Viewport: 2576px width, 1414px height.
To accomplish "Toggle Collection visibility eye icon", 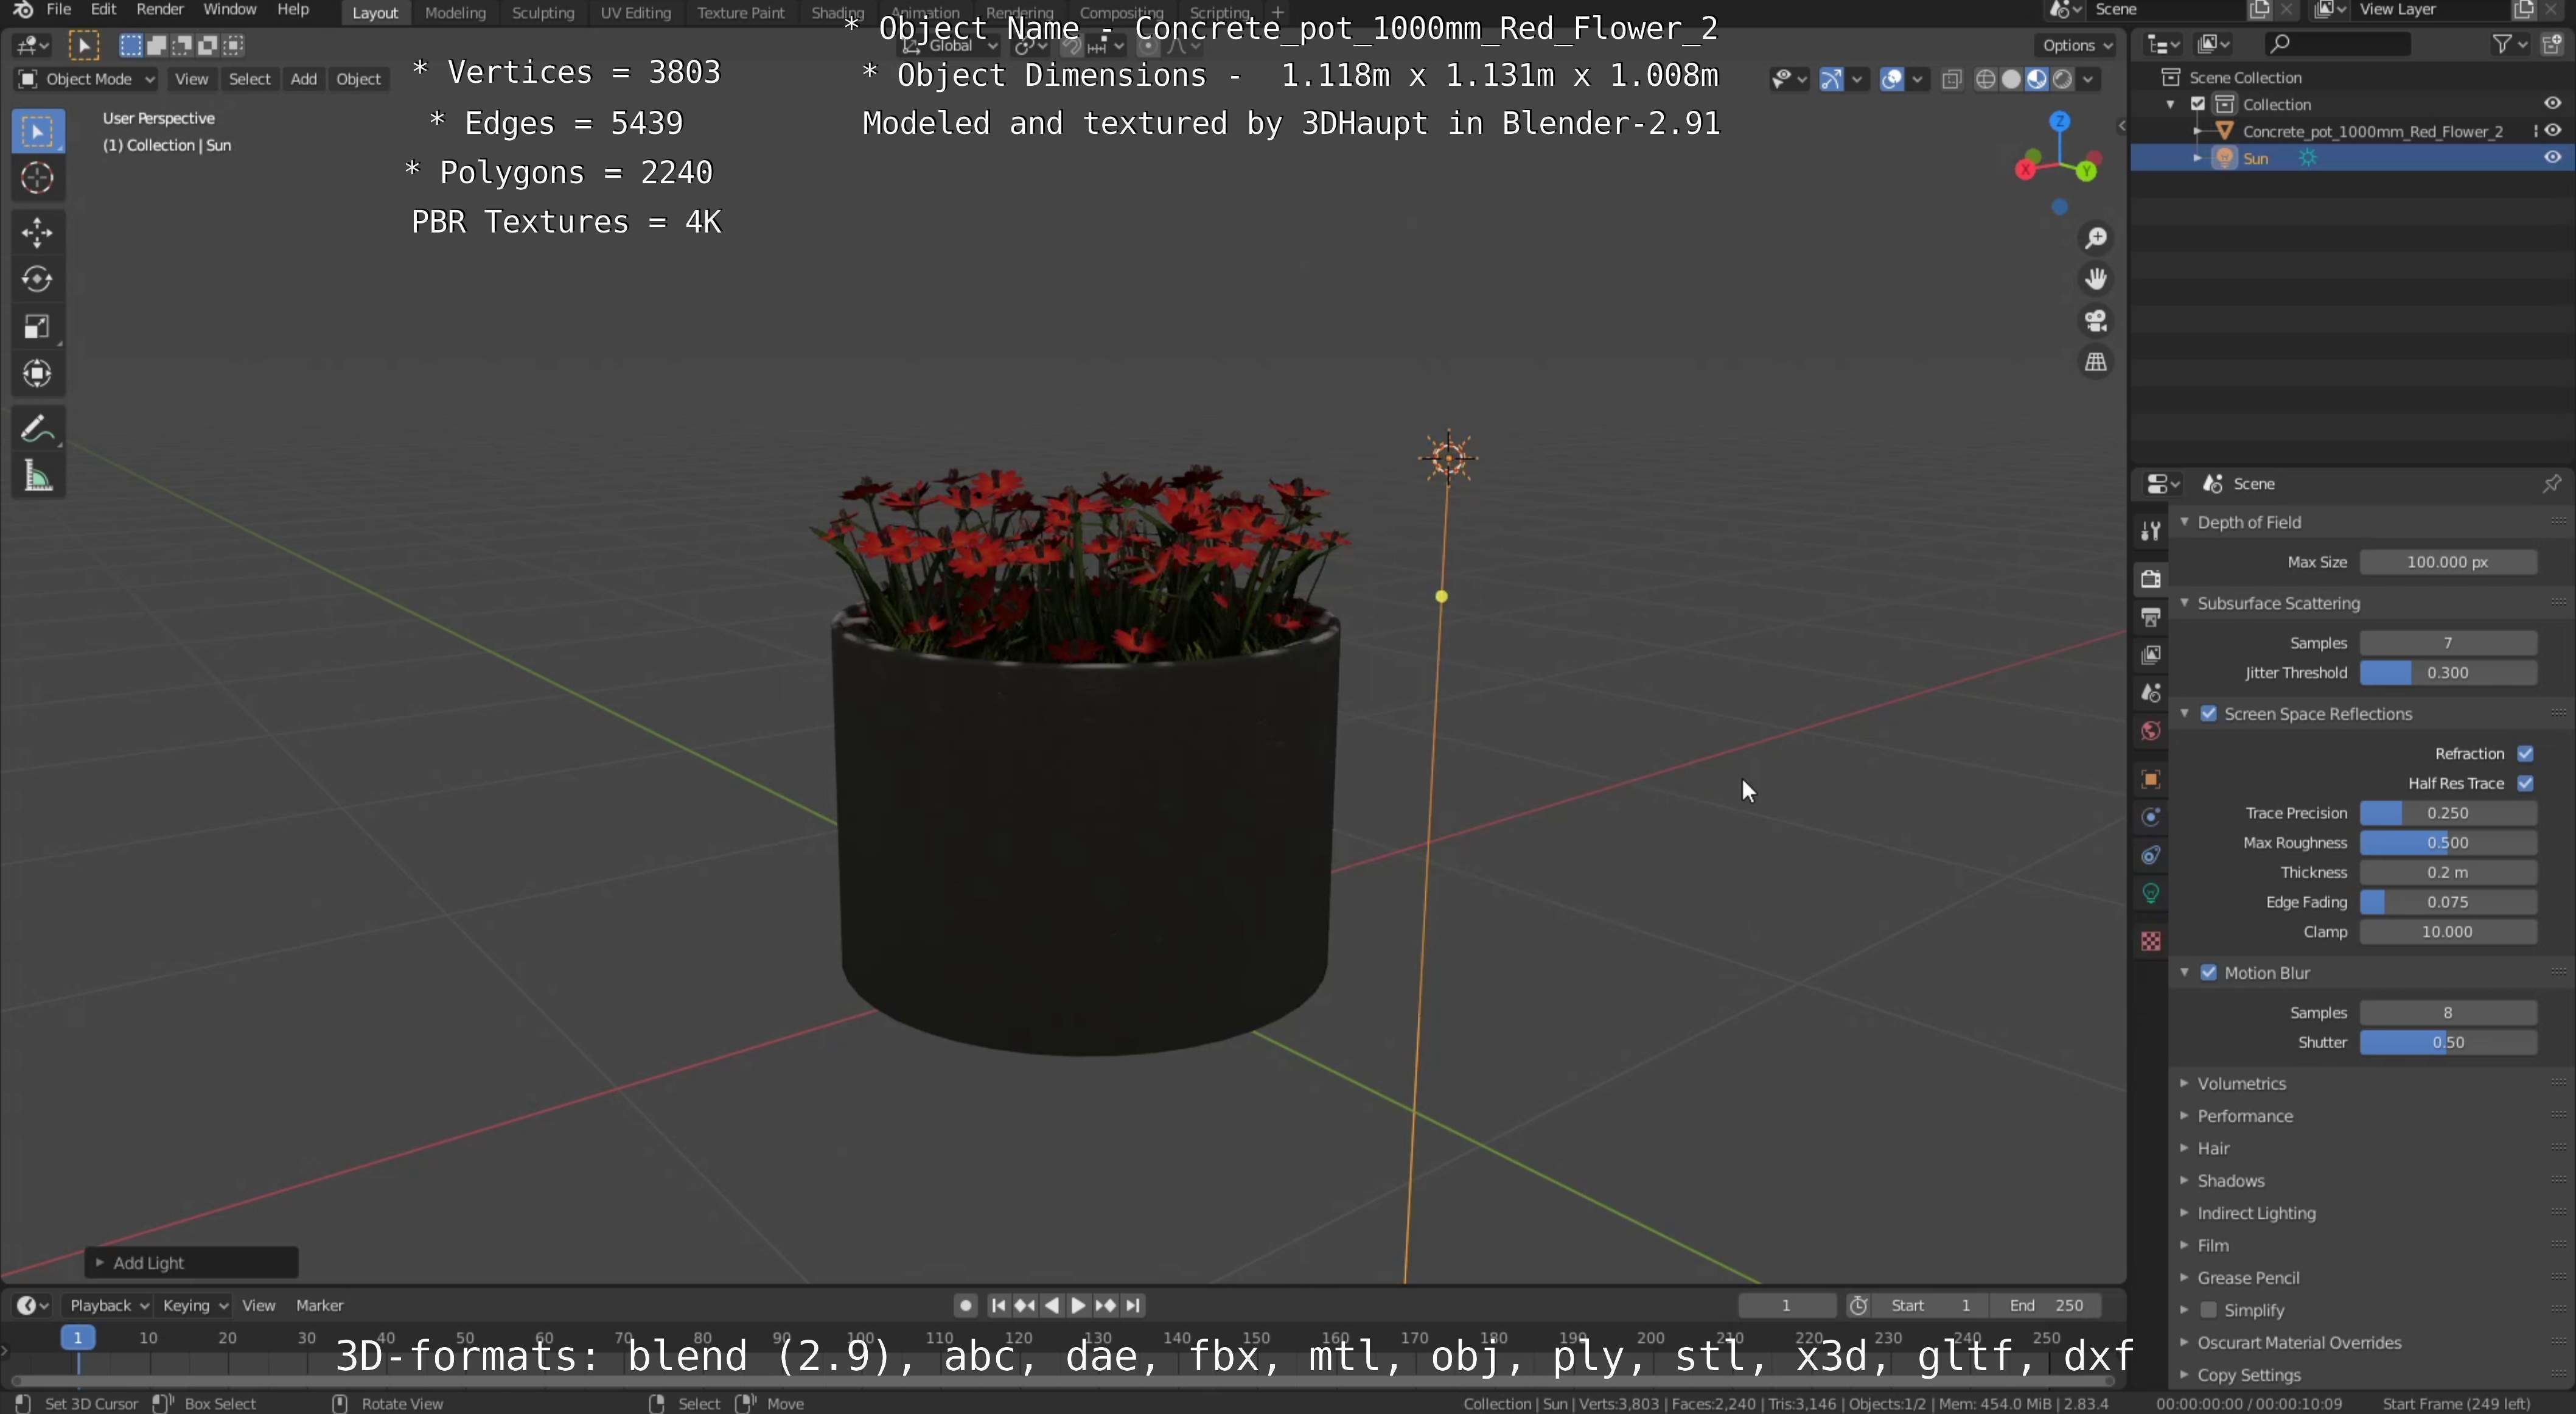I will point(2552,104).
